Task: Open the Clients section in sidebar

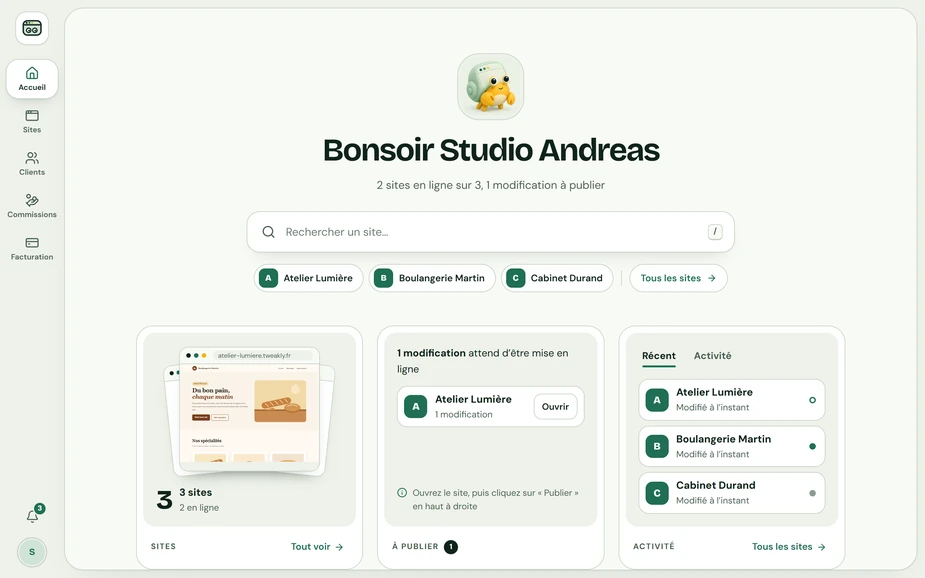Action: tap(32, 163)
